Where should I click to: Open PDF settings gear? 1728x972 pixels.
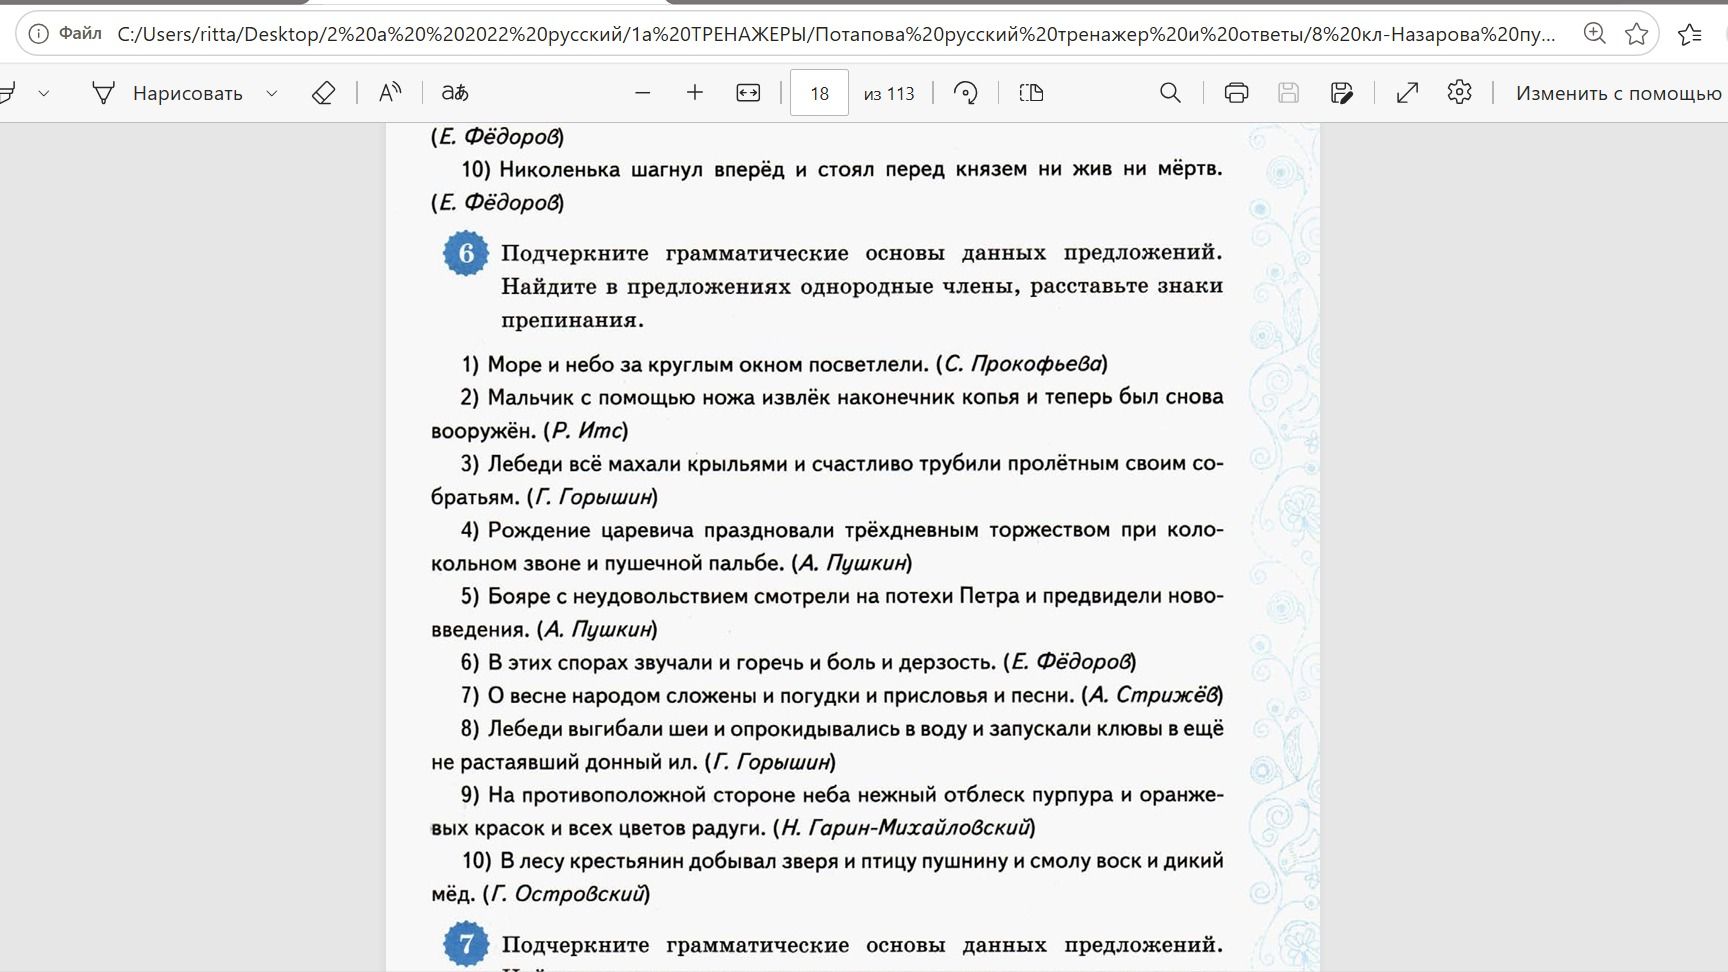pos(1460,93)
